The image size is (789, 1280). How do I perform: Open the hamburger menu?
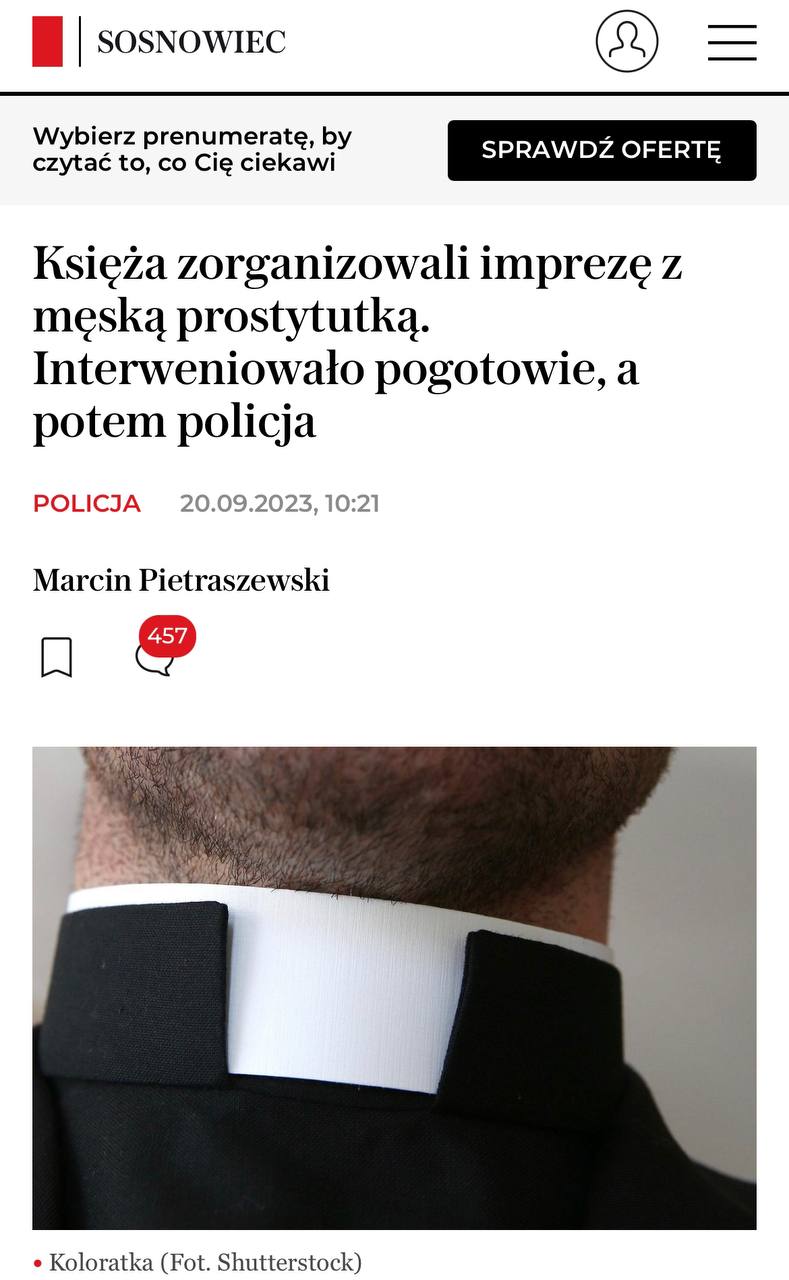[x=732, y=42]
